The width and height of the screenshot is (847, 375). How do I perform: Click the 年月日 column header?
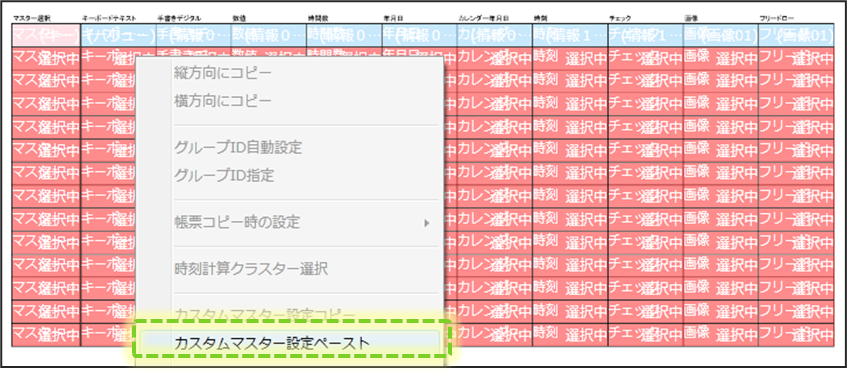(392, 18)
